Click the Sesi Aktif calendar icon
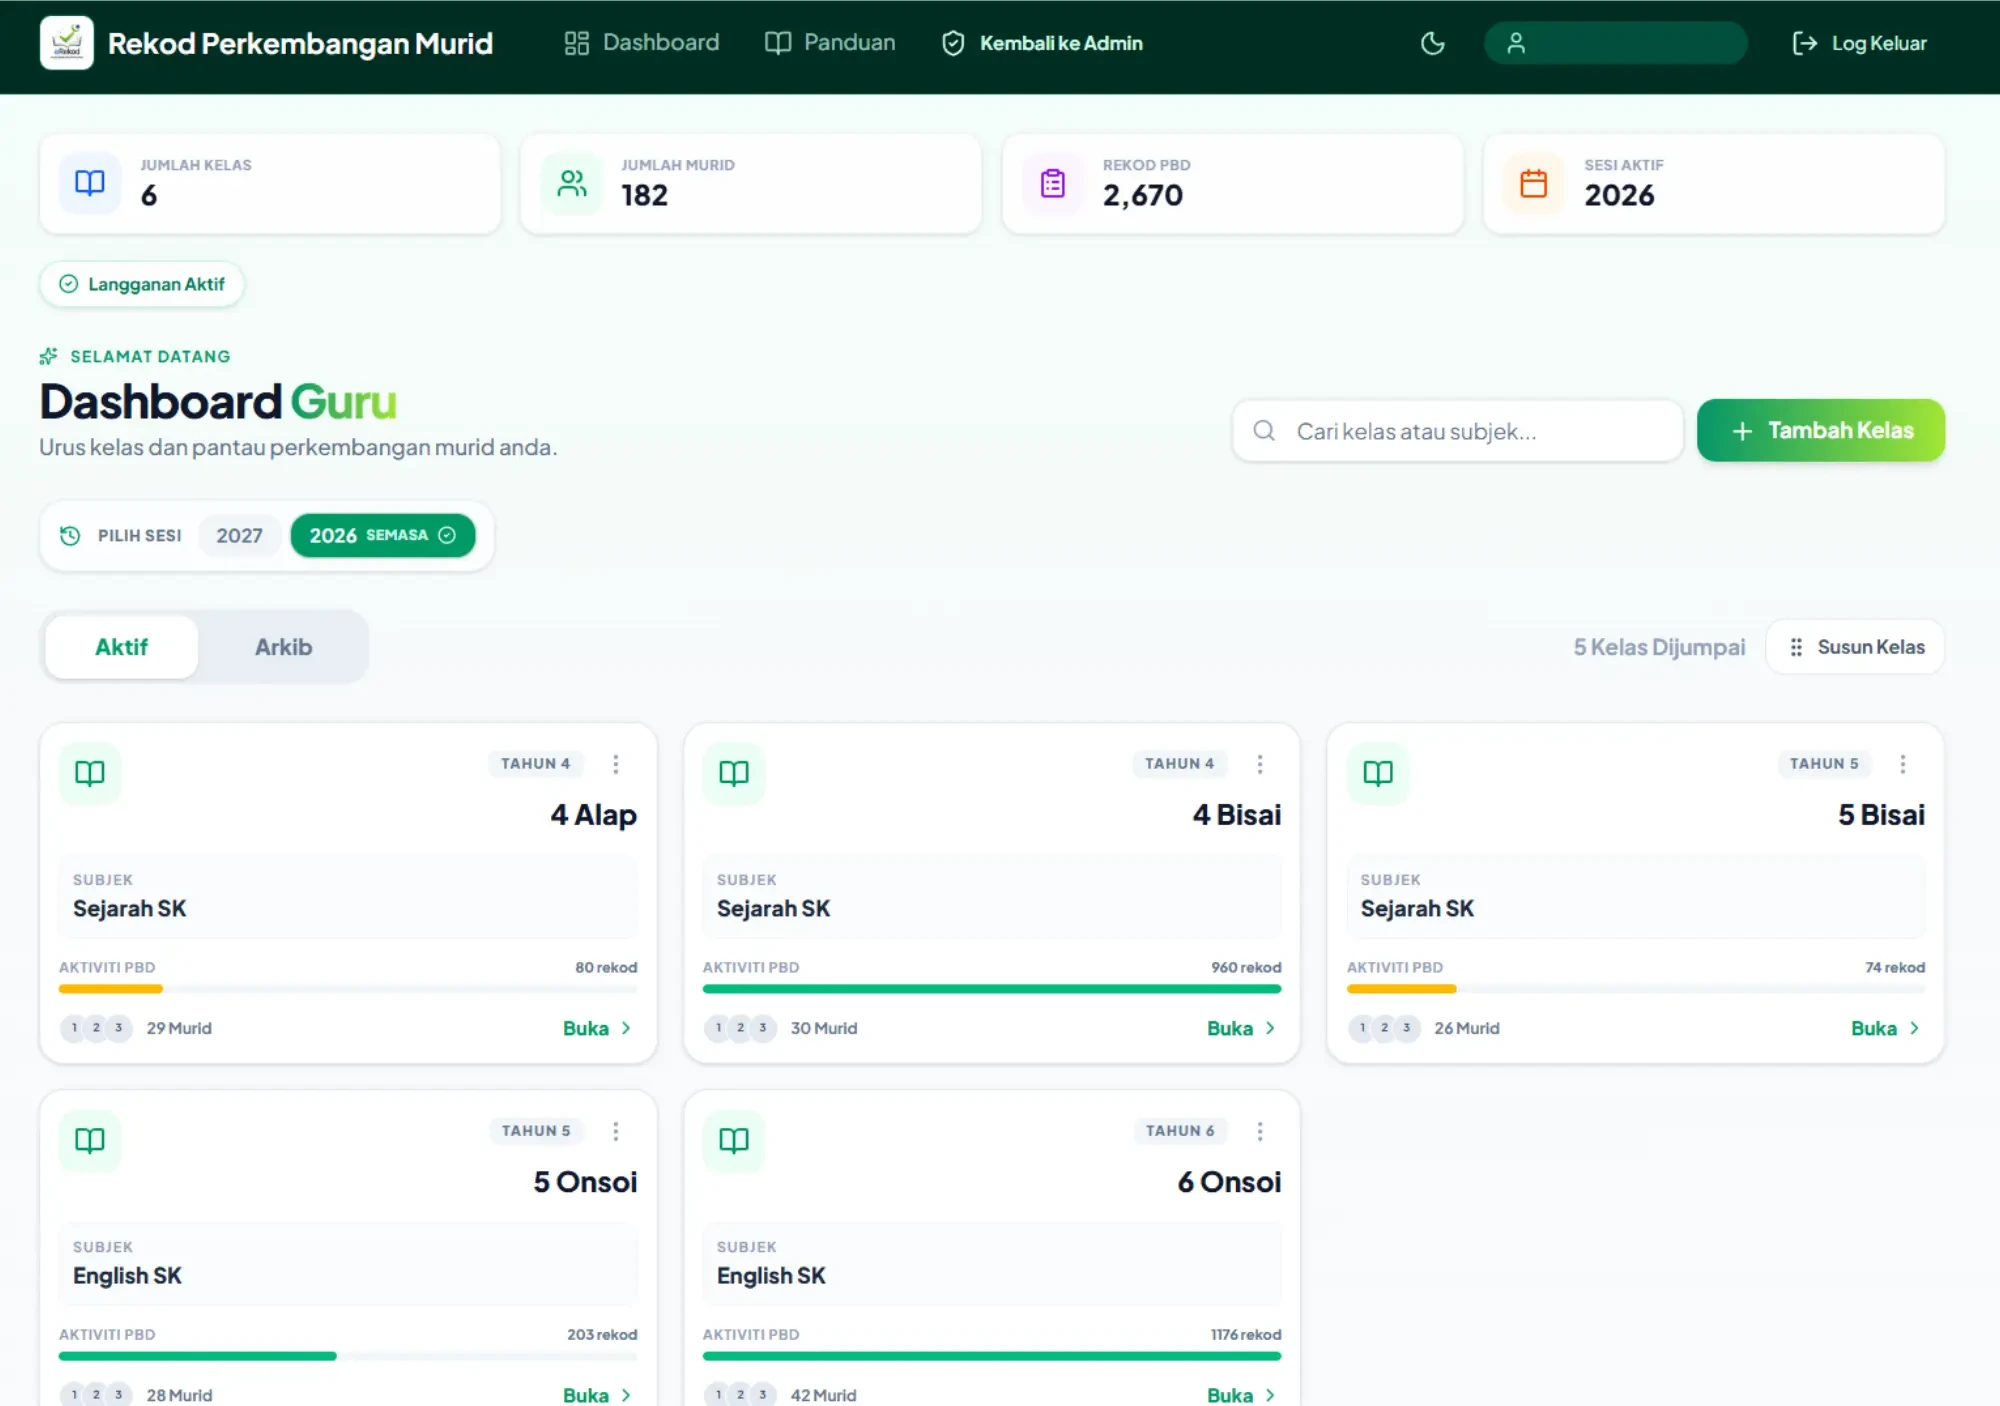 pos(1534,183)
